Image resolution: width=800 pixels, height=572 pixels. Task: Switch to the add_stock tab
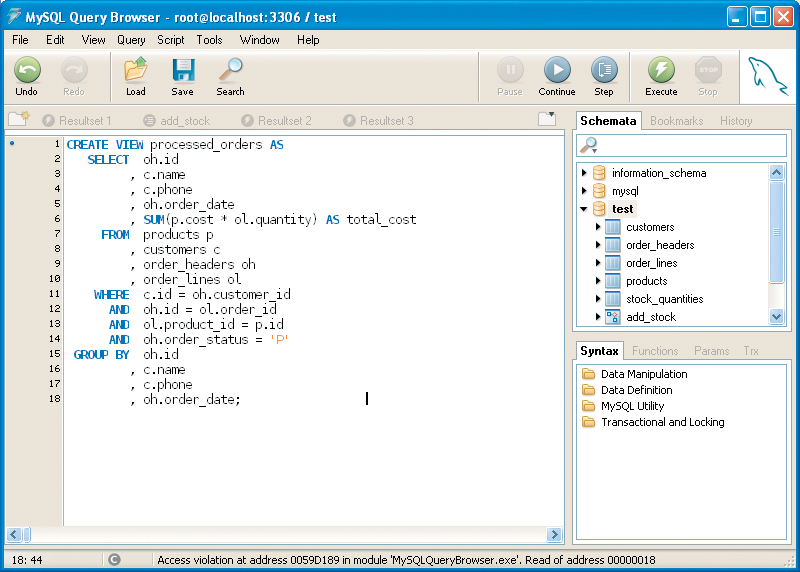[177, 120]
